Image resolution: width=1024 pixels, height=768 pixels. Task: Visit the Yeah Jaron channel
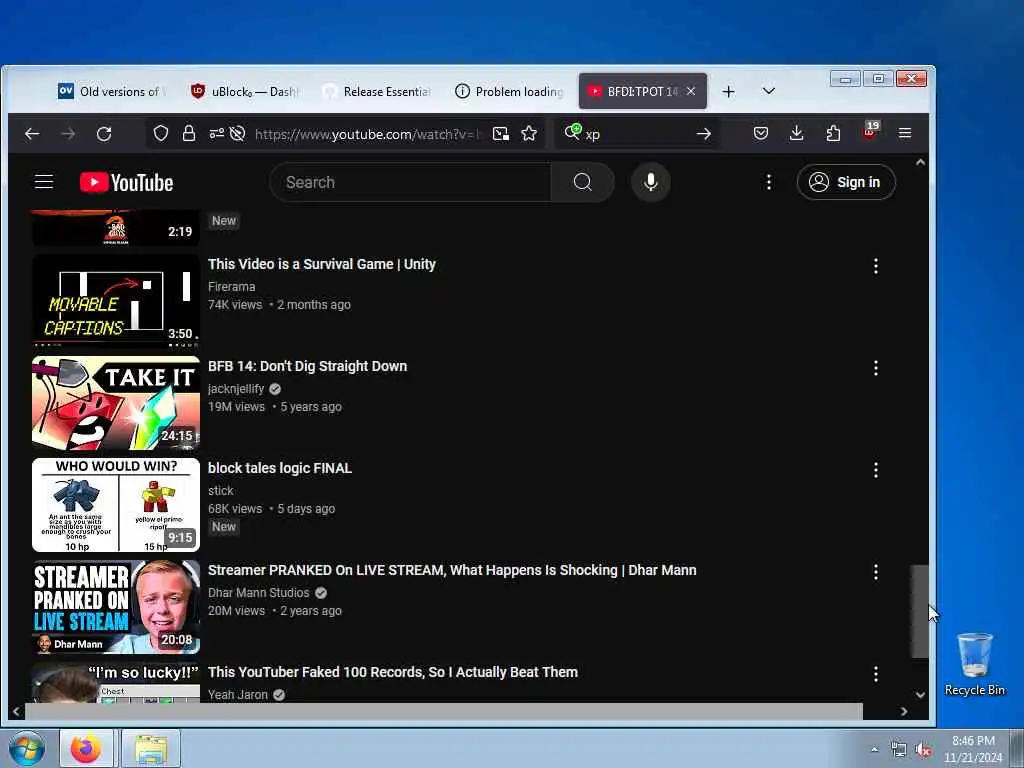238,694
